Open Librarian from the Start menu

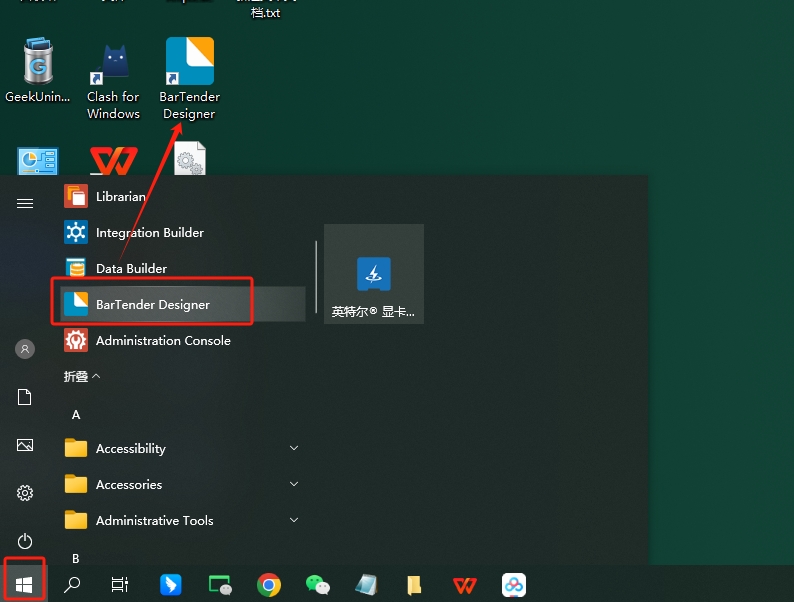pyautogui.click(x=182, y=196)
